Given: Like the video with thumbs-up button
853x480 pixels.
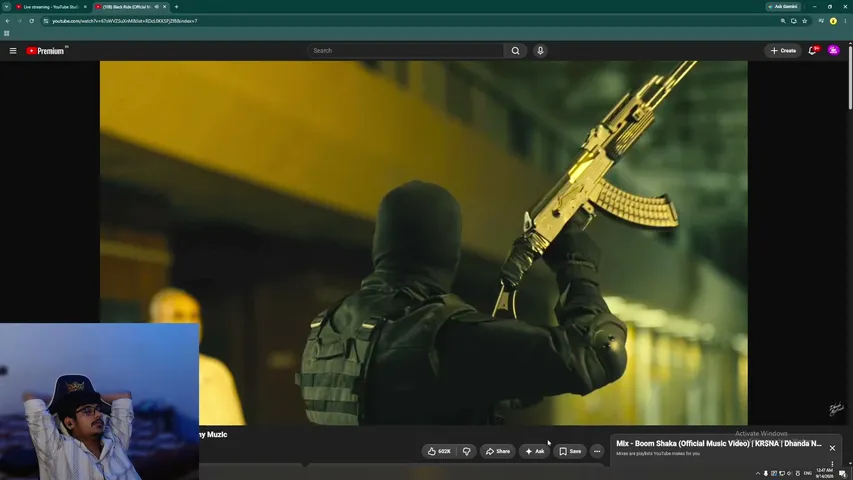Looking at the screenshot, I should coord(440,451).
